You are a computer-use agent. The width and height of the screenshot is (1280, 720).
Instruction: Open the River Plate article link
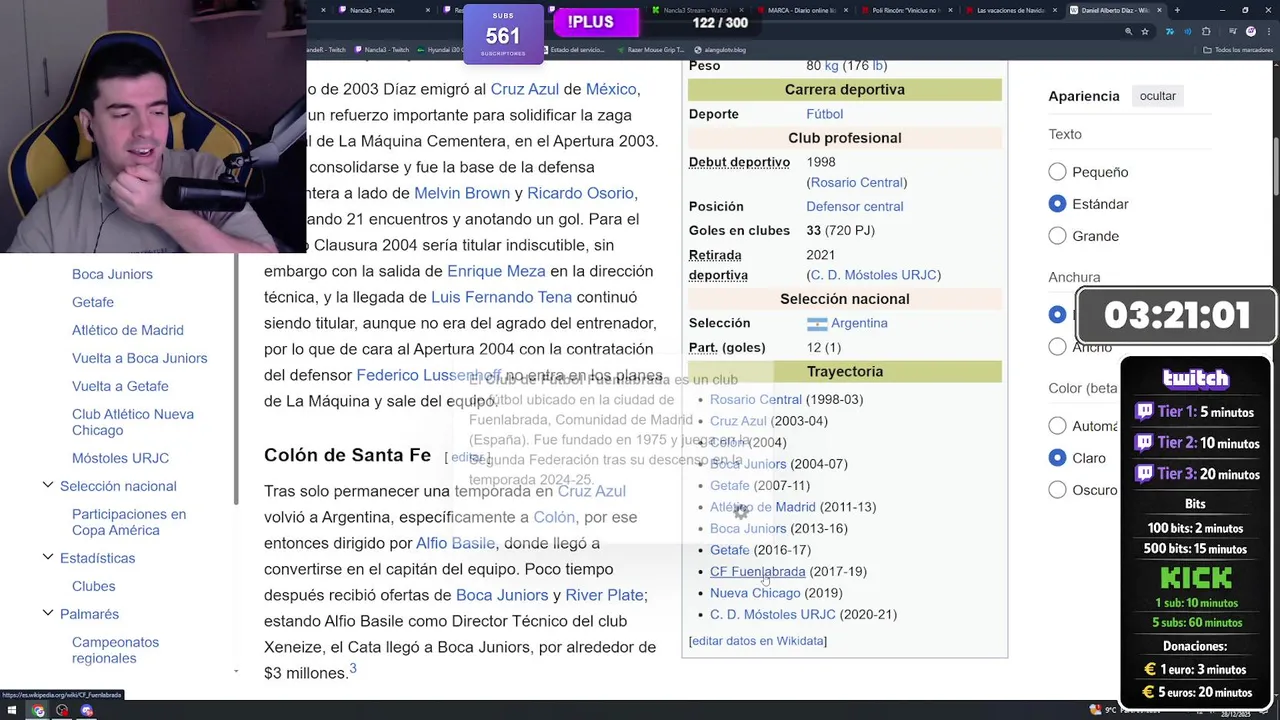coord(604,595)
